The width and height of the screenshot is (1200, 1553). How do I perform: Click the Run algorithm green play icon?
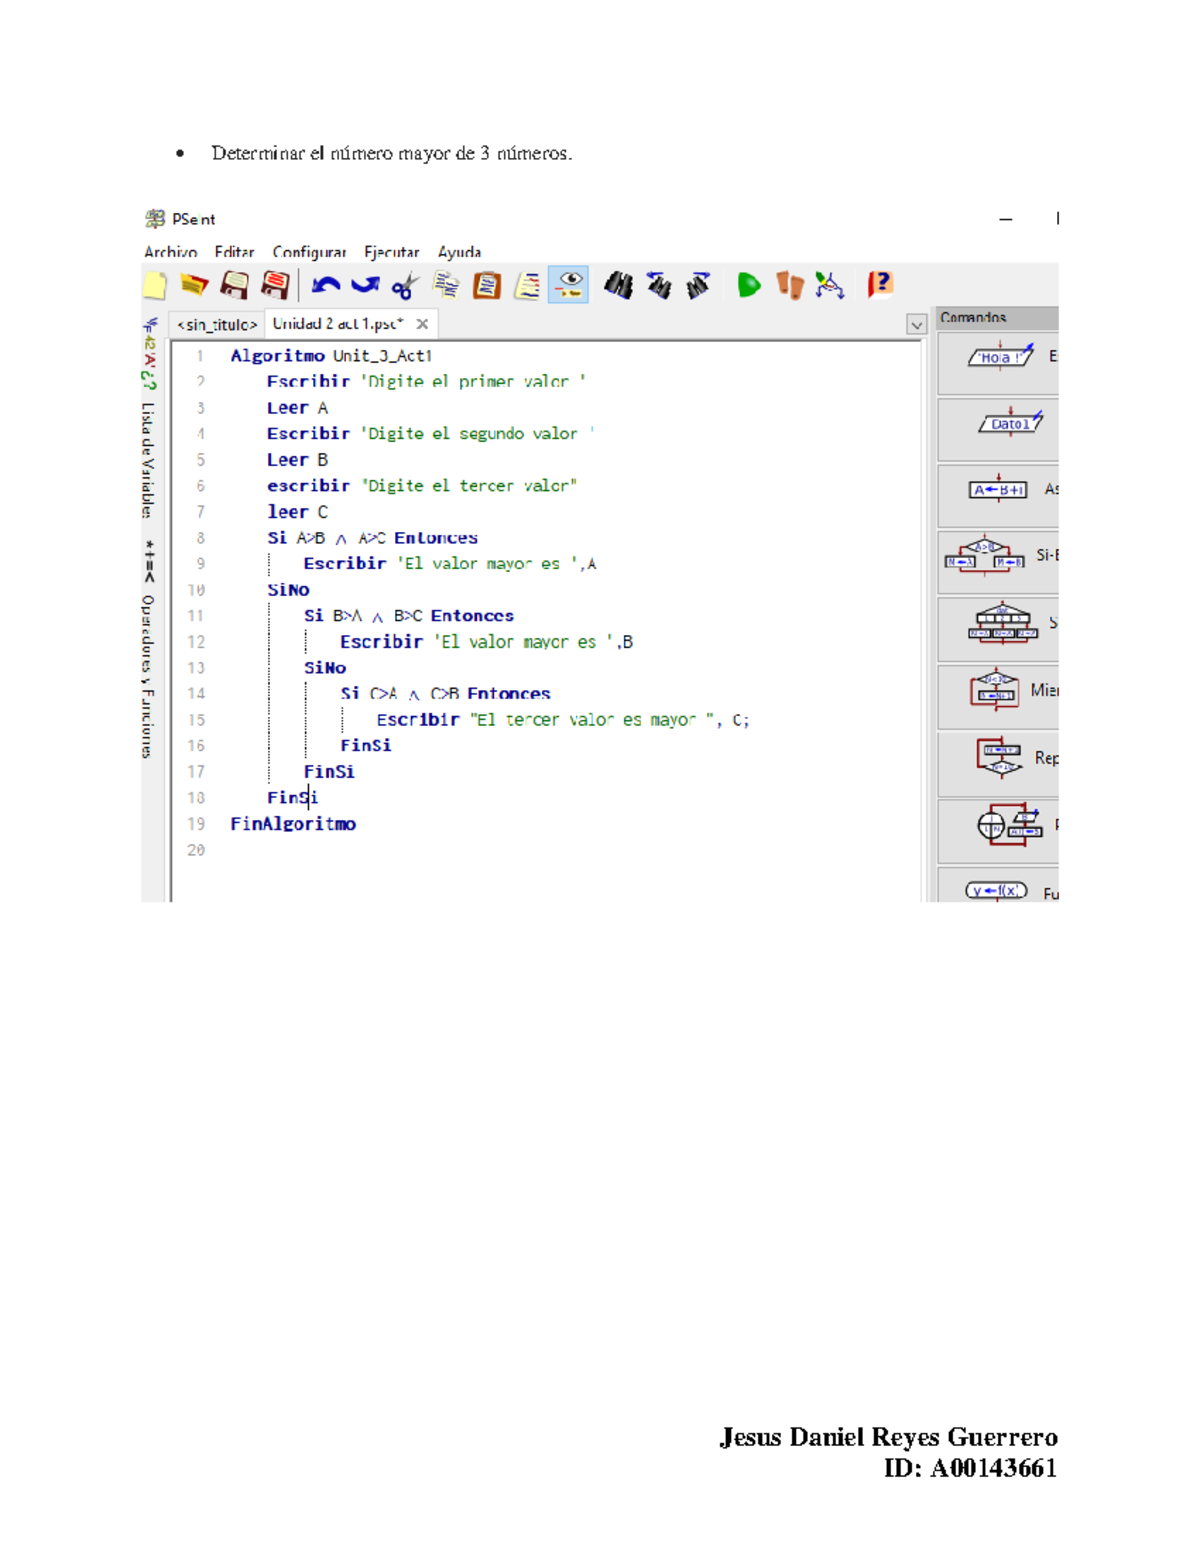tap(748, 286)
